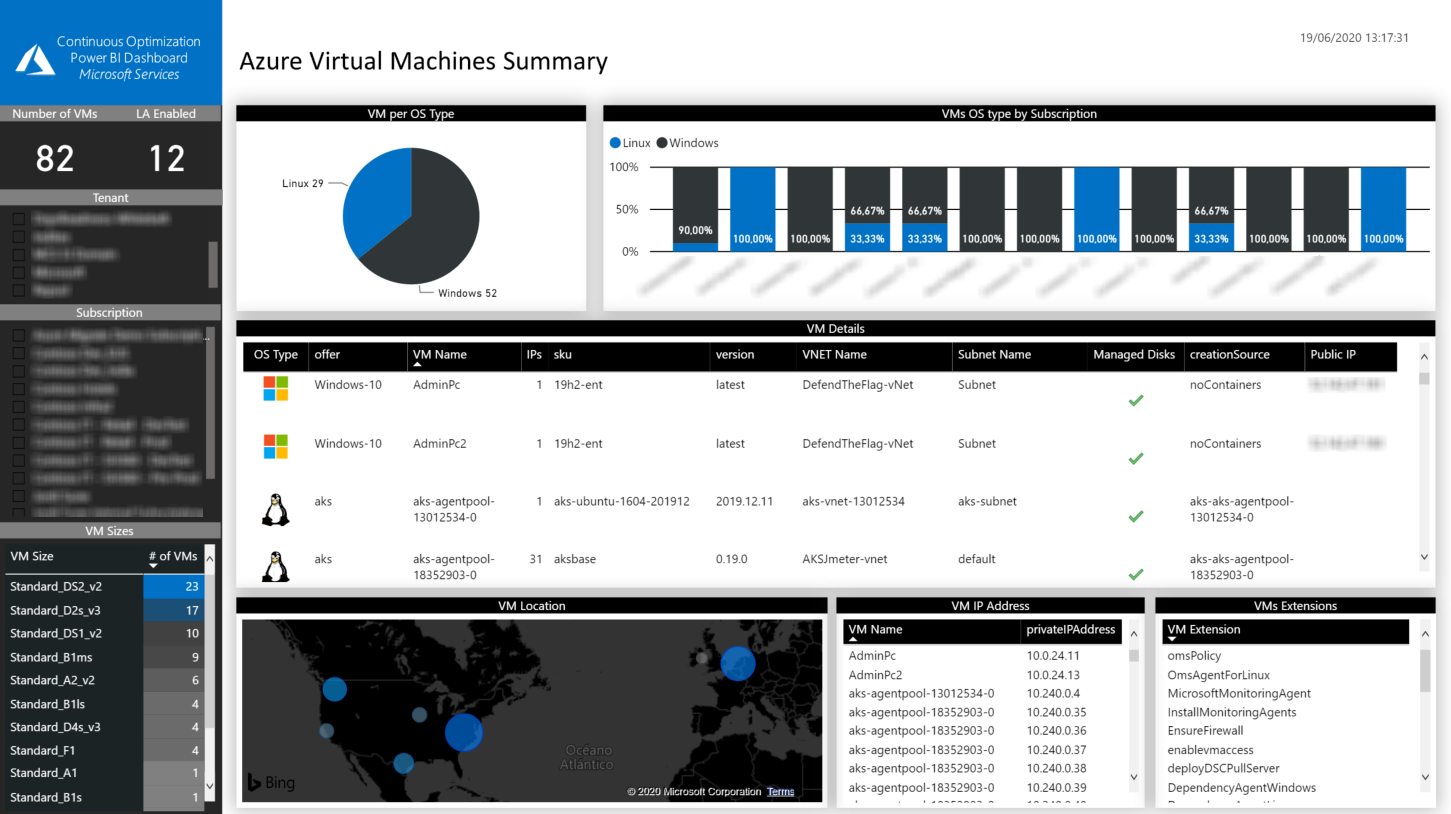The image size is (1451, 814).
Task: Click the AKSJmeter-vnet cell
Action: point(844,559)
